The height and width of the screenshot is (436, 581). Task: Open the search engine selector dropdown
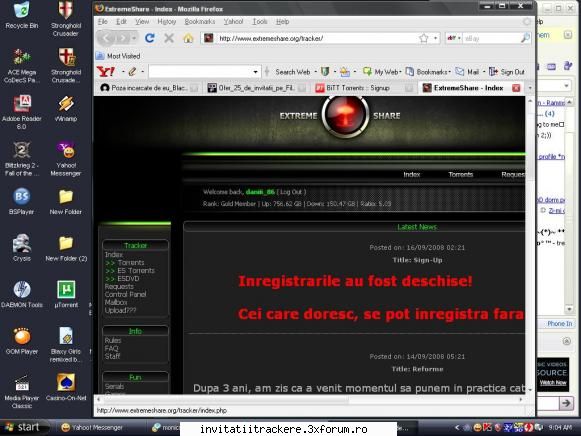click(454, 38)
